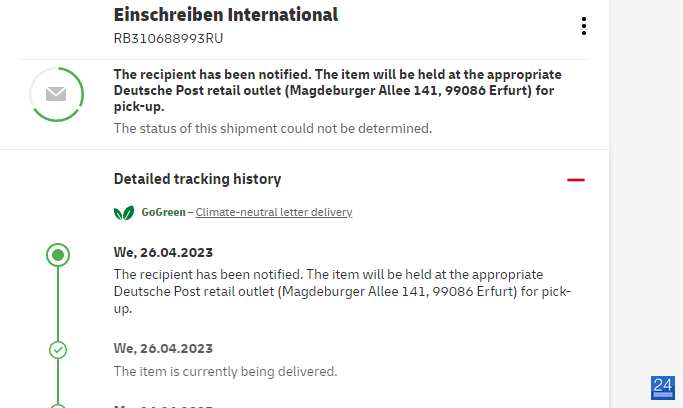Click tracking number RB310688993RU

(x=168, y=38)
